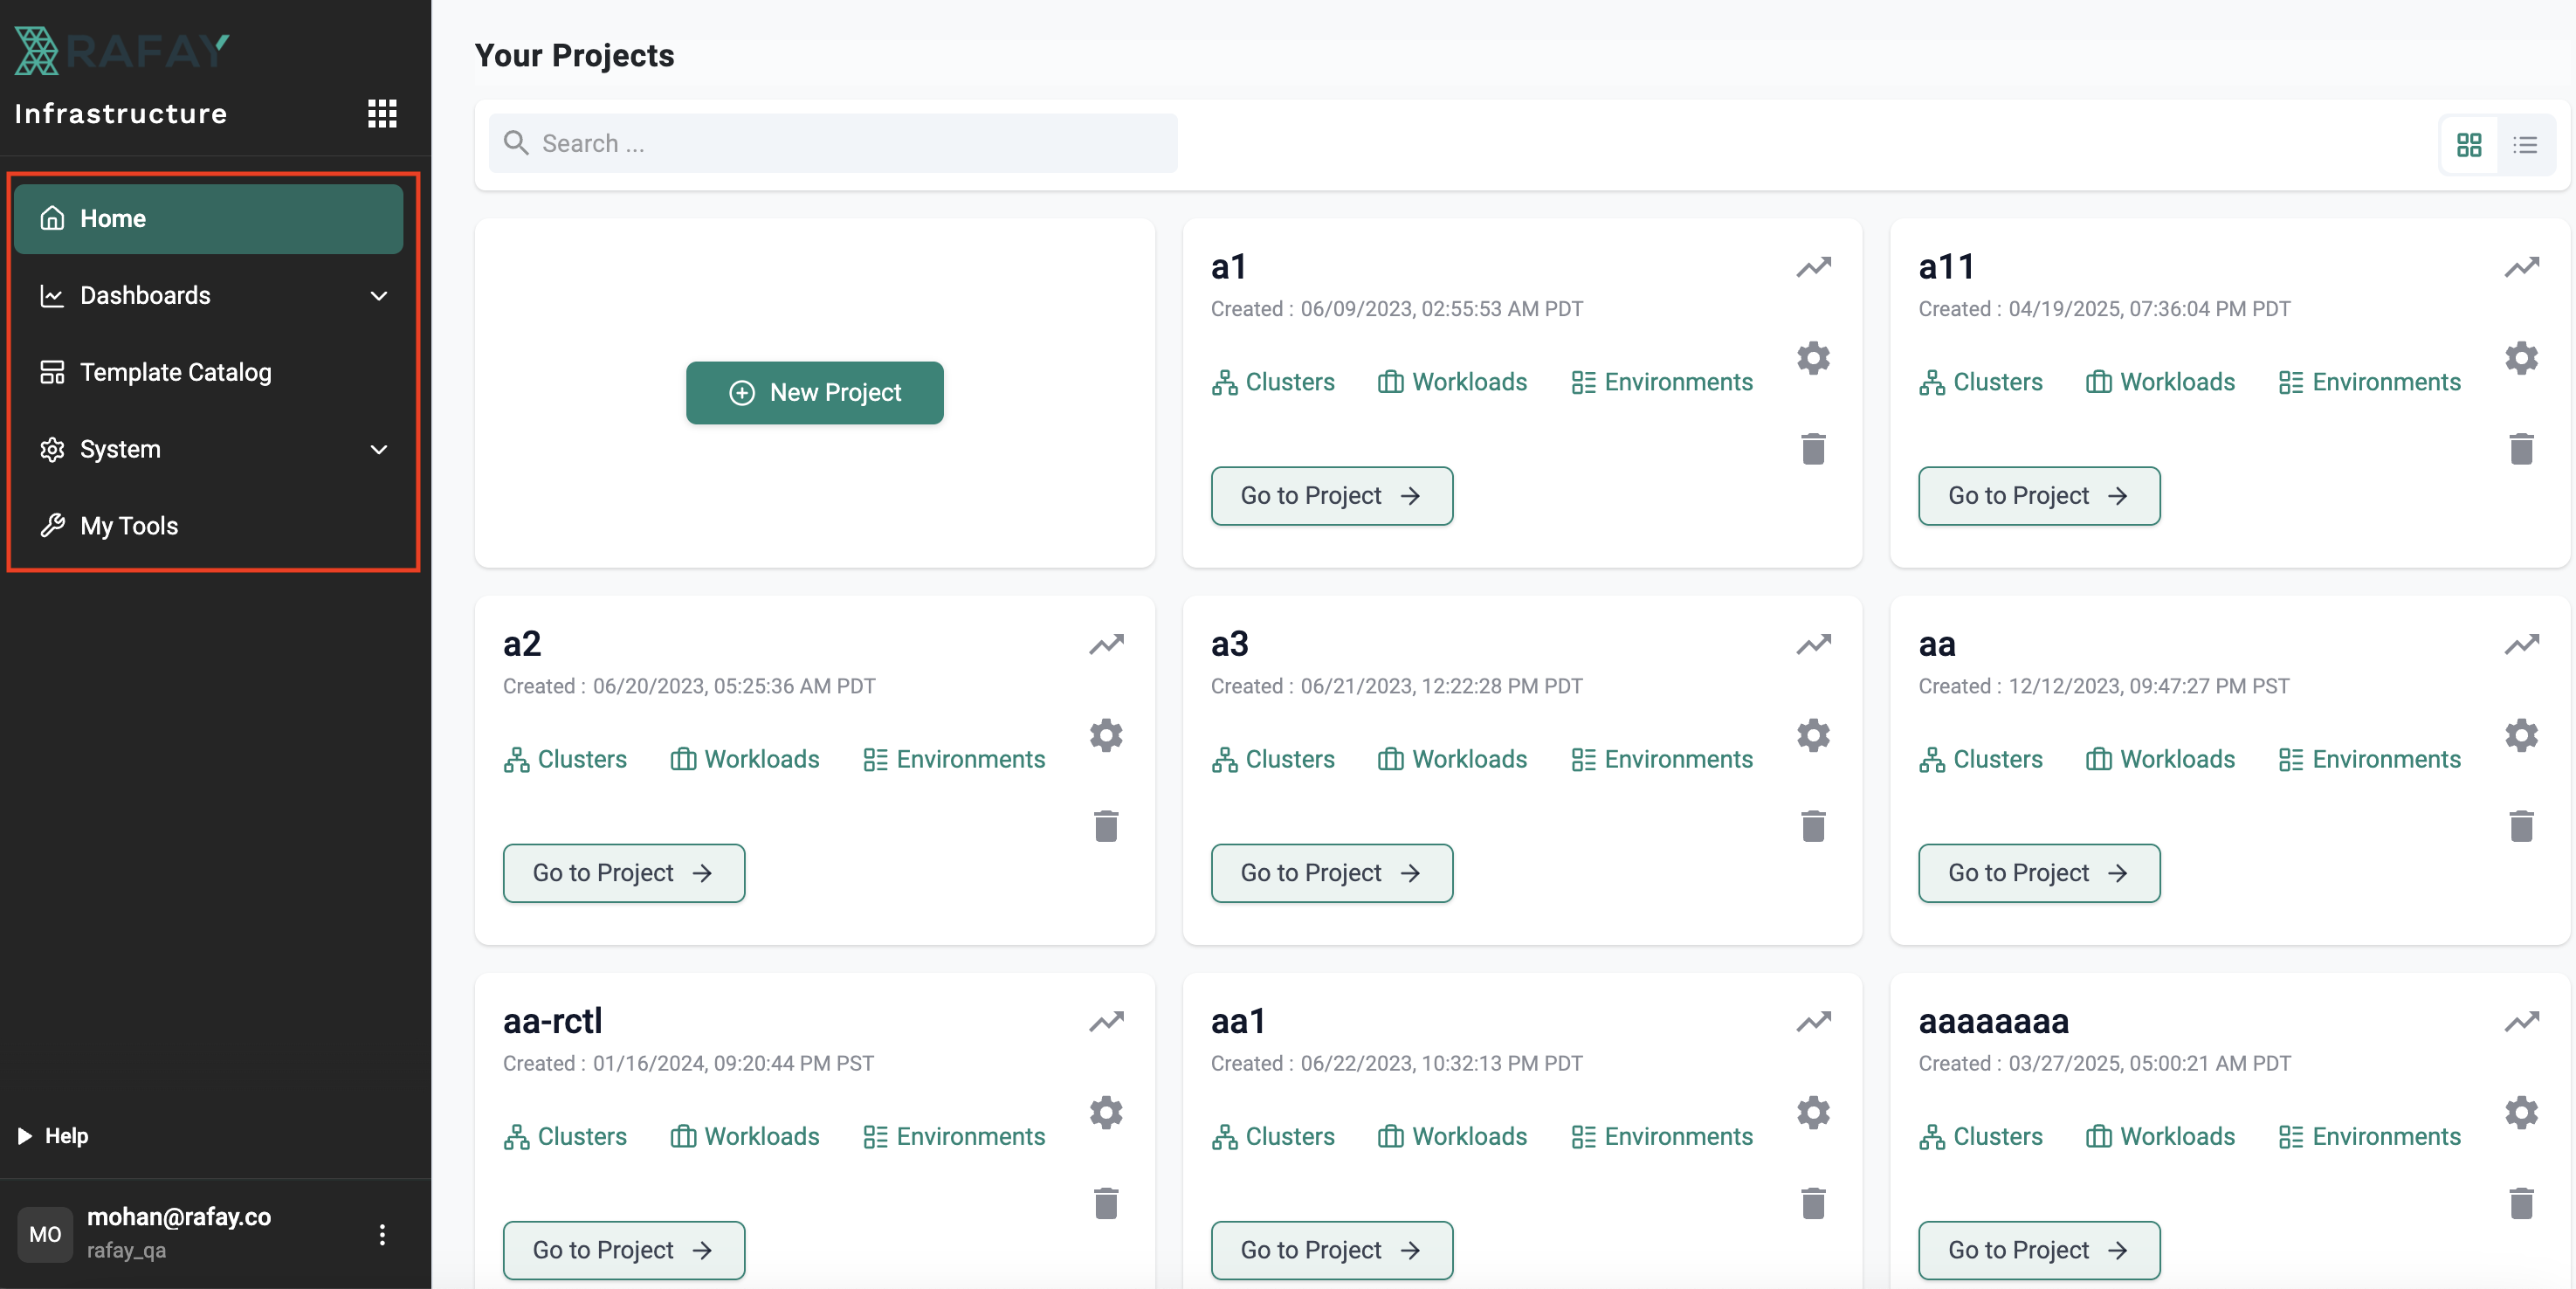
Task: Go to Project a1
Action: pos(1331,496)
